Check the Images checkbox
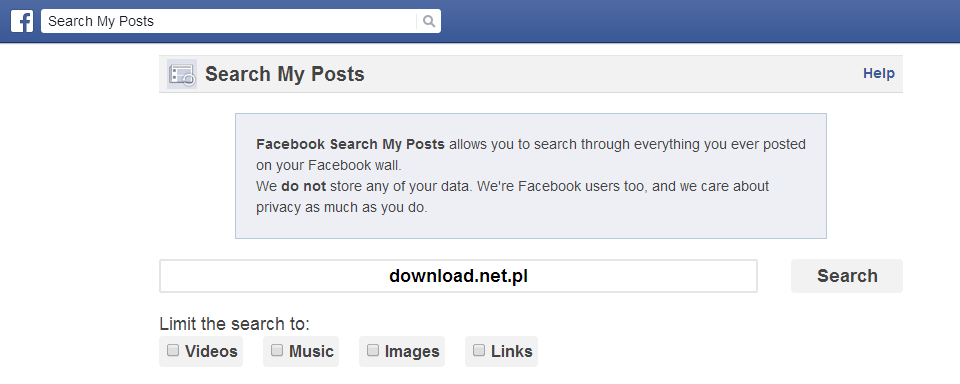Viewport: 960px width, 384px height. pyautogui.click(x=373, y=350)
